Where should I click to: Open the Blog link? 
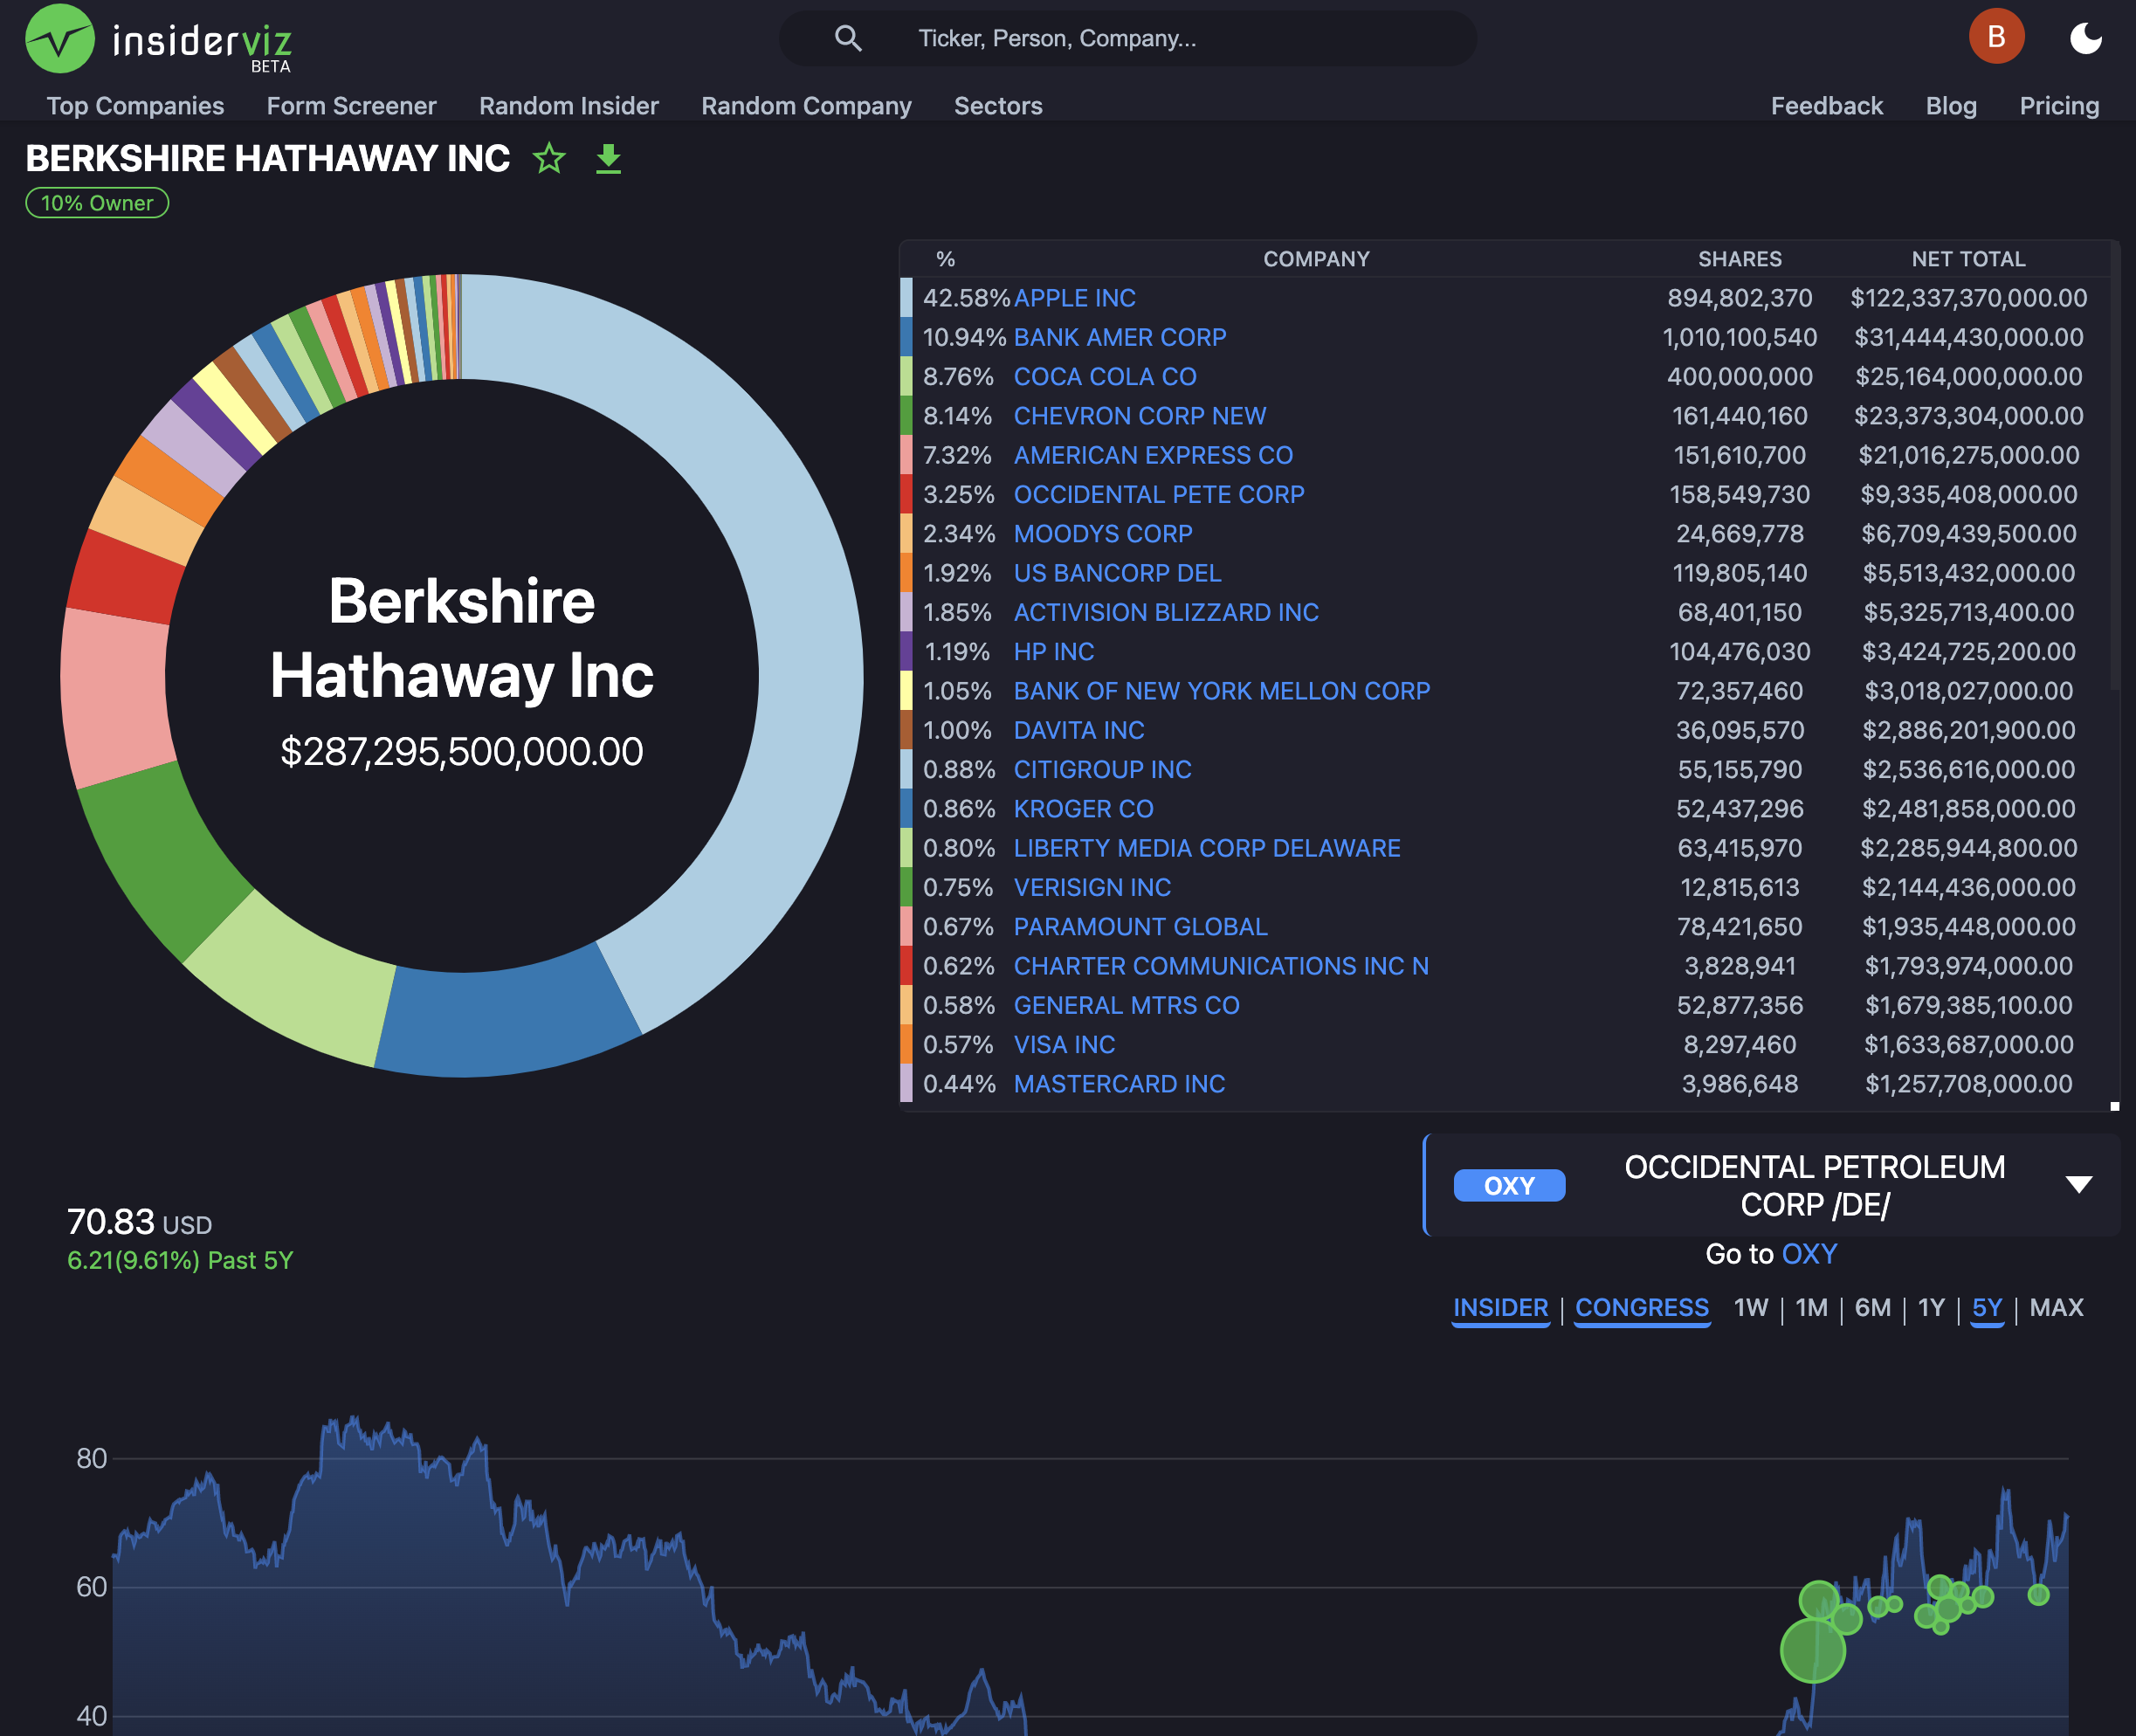(x=1951, y=106)
